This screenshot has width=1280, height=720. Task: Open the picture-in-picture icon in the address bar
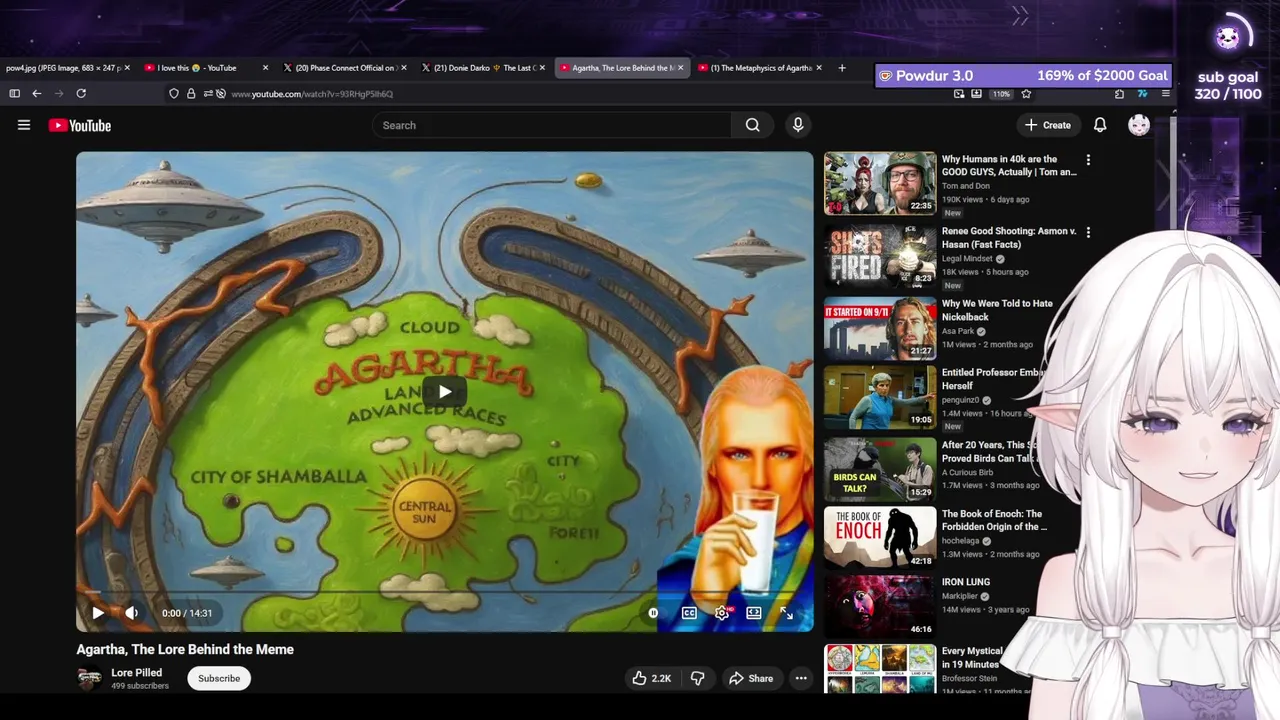click(959, 94)
